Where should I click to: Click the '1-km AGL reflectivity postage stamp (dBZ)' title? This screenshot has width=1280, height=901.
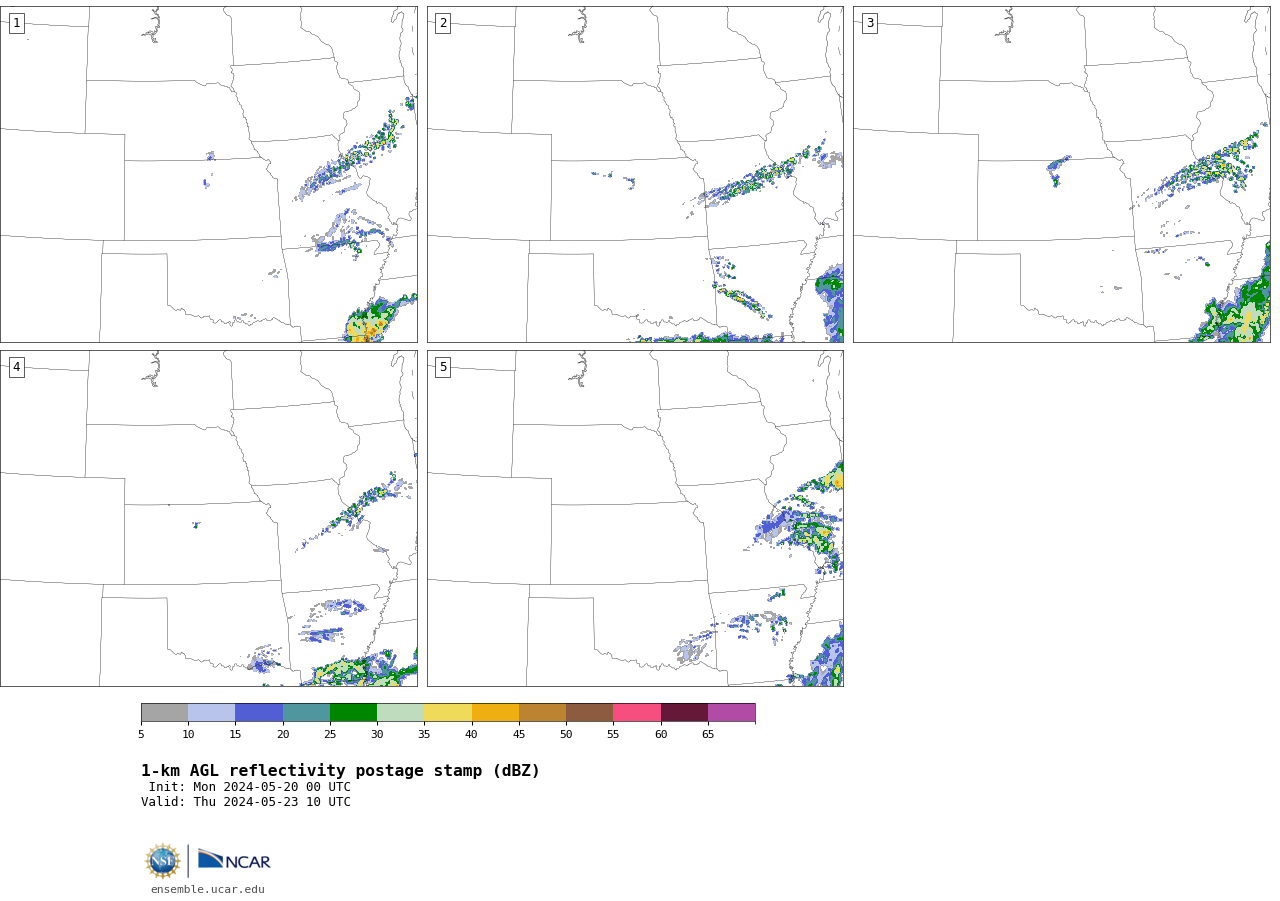(x=340, y=771)
